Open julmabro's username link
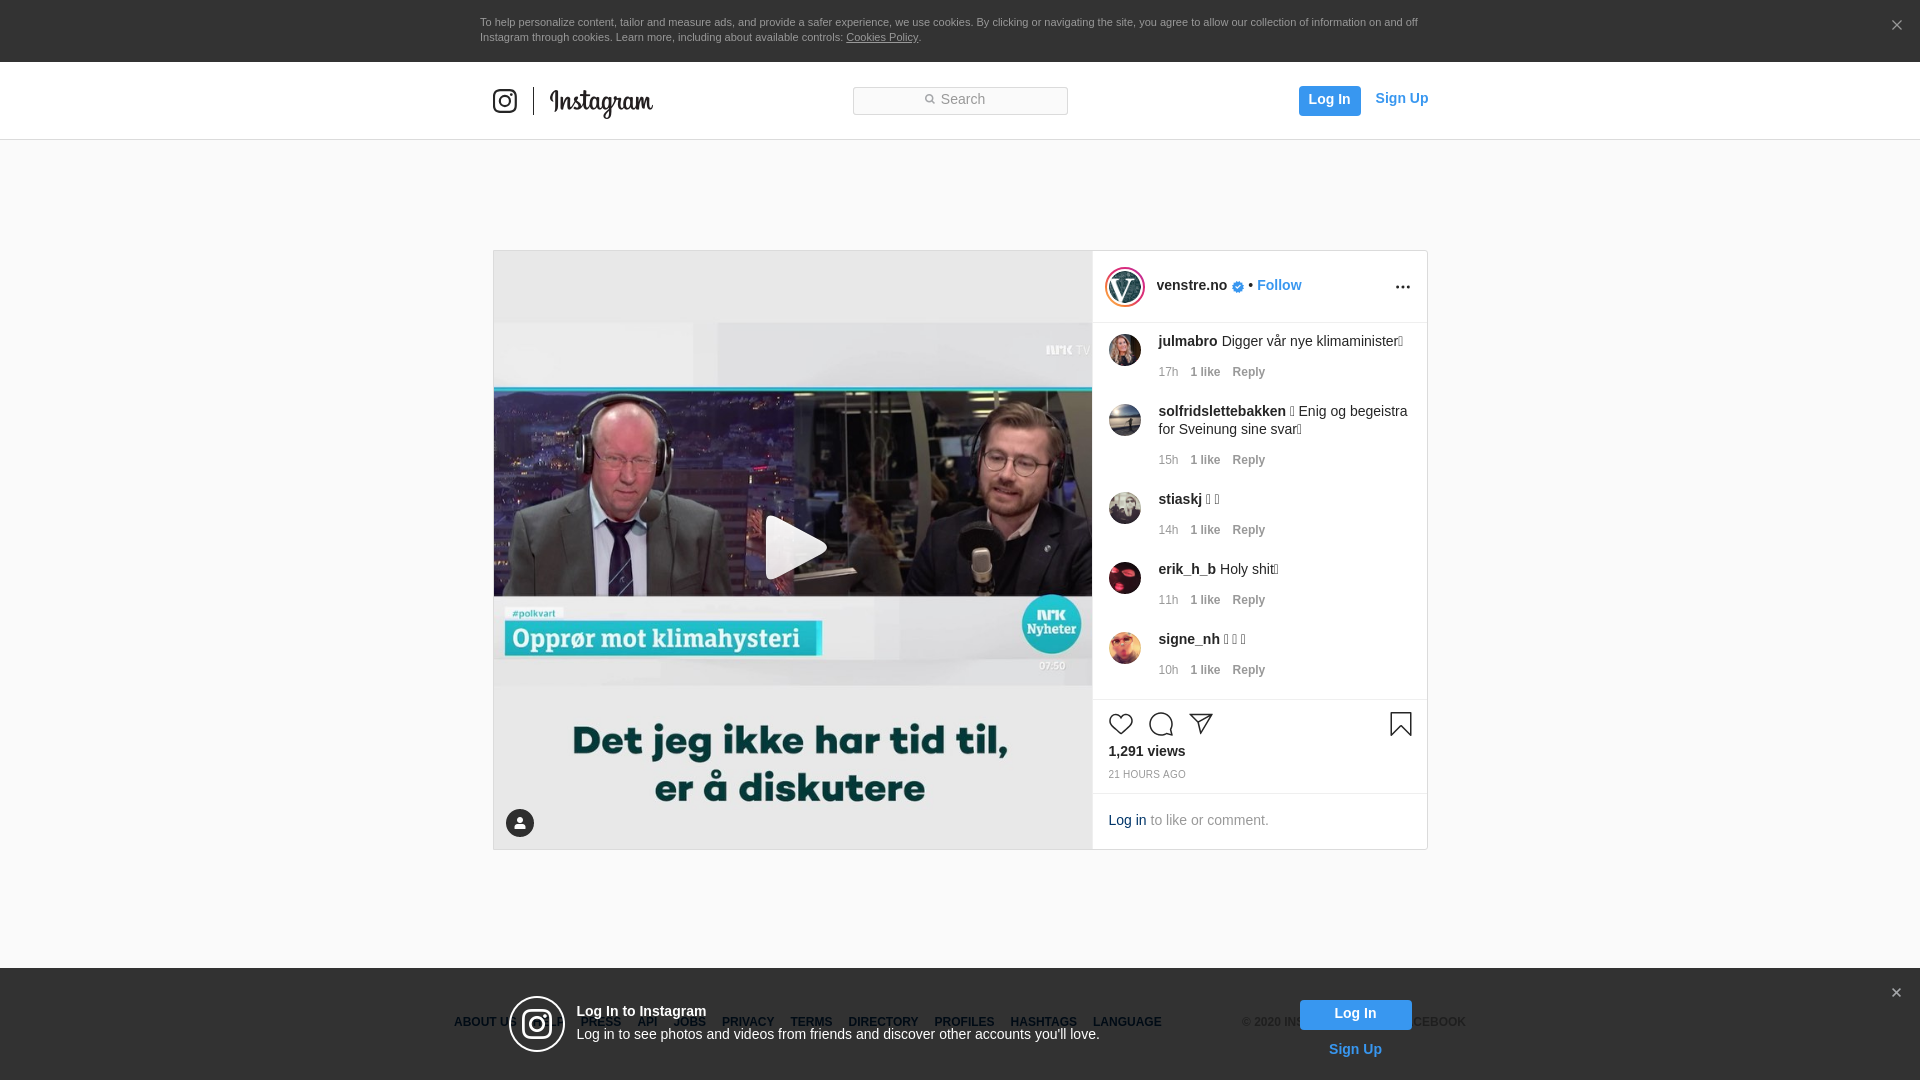This screenshot has height=1080, width=1920. point(1188,341)
